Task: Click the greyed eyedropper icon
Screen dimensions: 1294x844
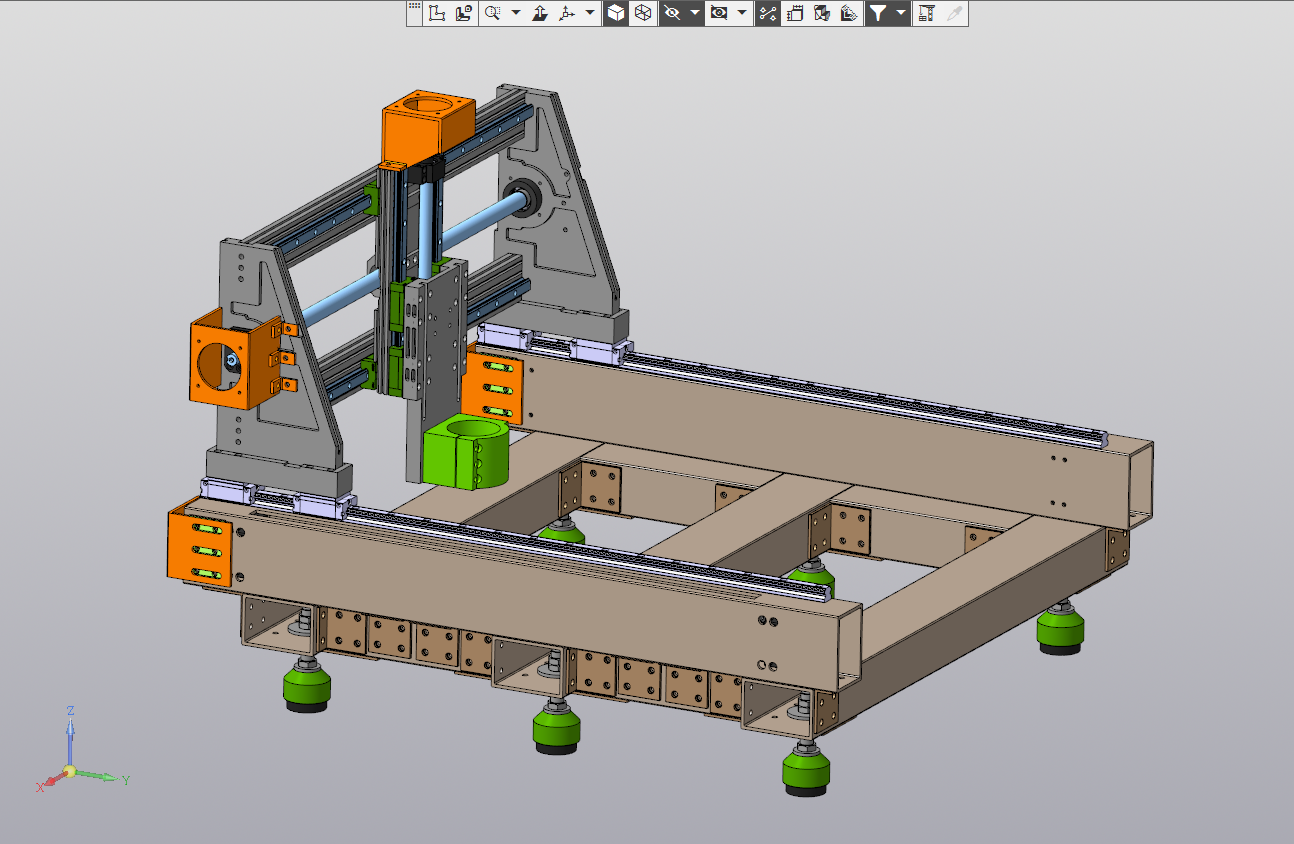Action: pos(954,14)
